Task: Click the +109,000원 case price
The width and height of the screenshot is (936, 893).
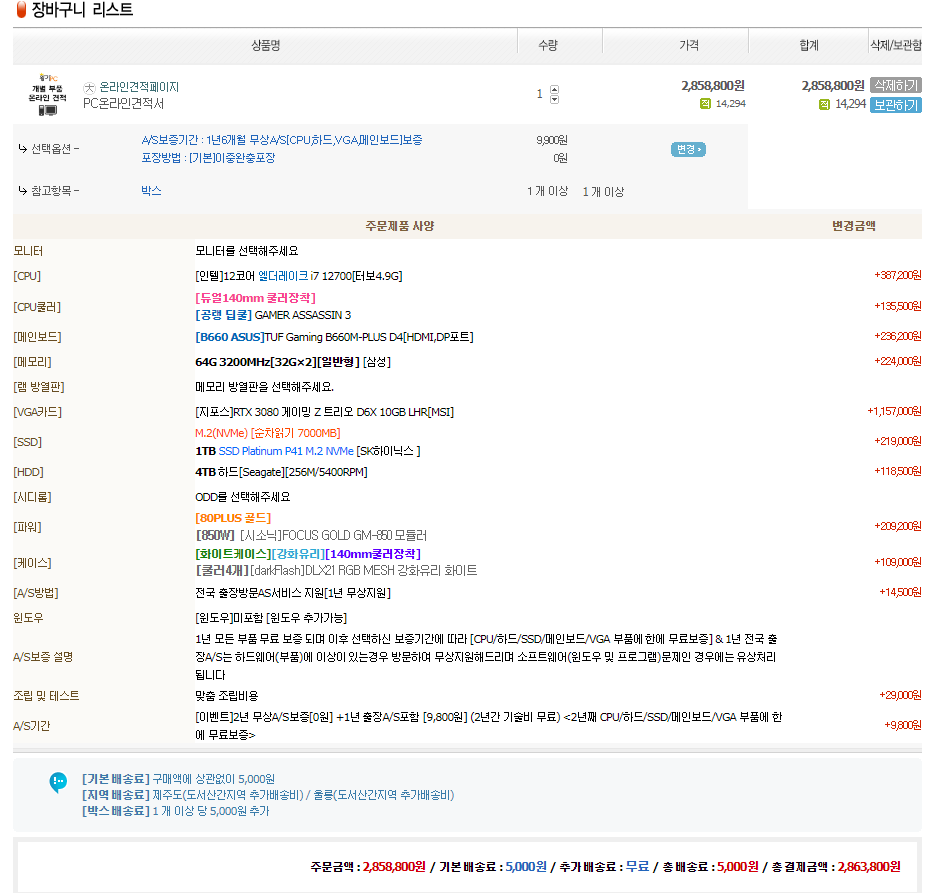Action: click(898, 562)
